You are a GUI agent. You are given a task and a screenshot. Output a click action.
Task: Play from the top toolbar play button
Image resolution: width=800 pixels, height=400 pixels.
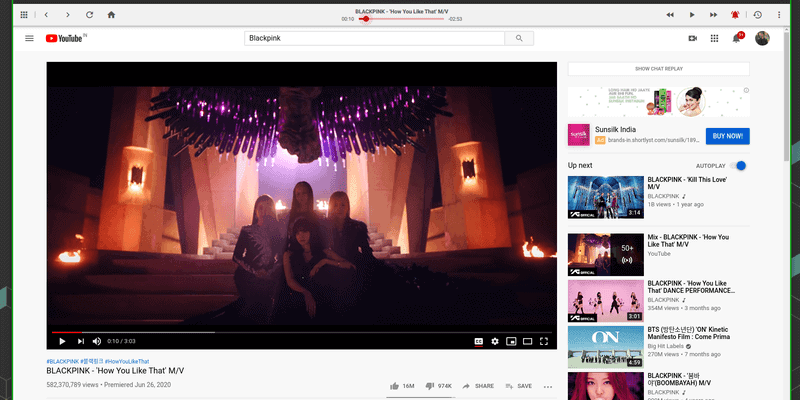coord(692,15)
